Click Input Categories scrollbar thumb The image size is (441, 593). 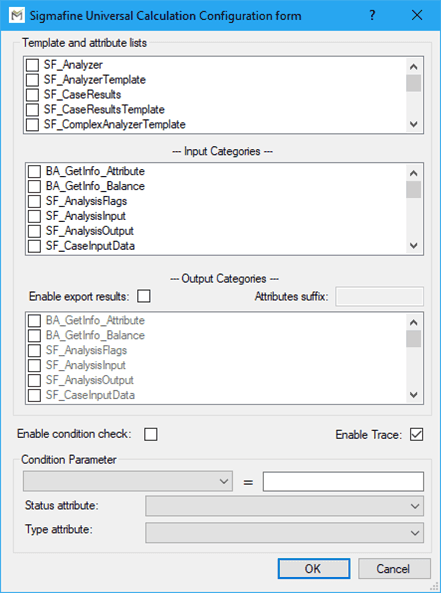413,189
